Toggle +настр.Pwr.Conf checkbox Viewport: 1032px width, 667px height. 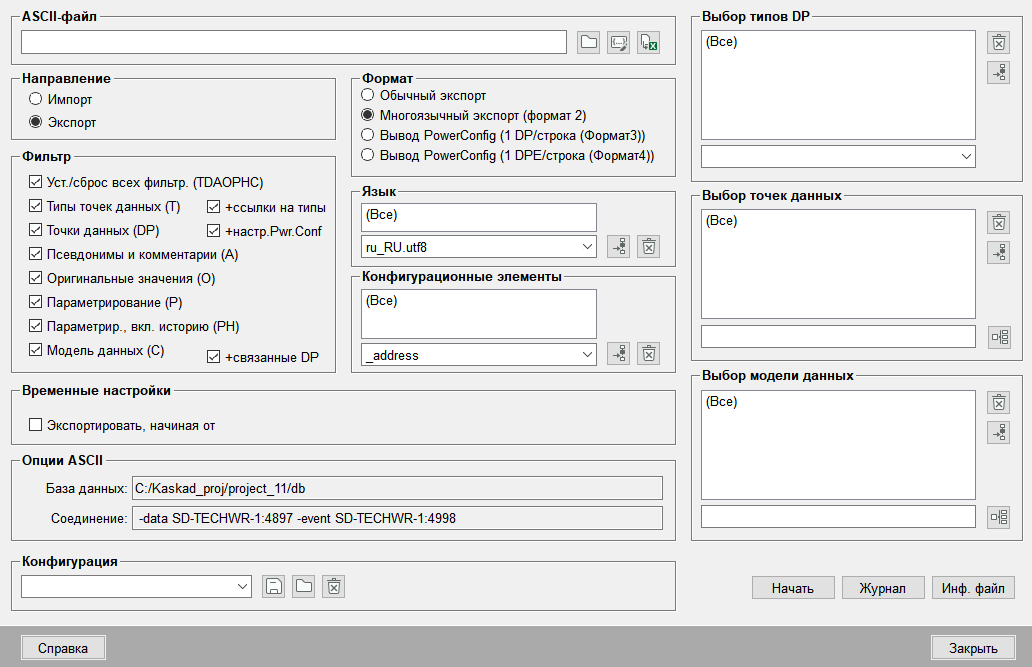(x=213, y=230)
